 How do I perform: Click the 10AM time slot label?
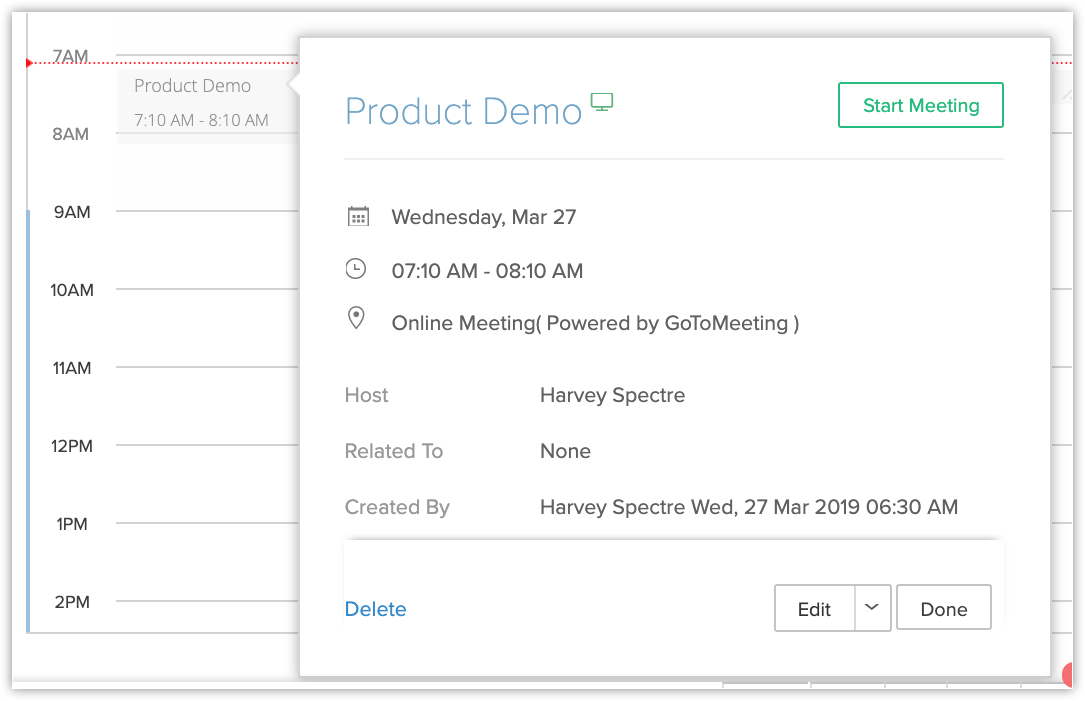(72, 290)
